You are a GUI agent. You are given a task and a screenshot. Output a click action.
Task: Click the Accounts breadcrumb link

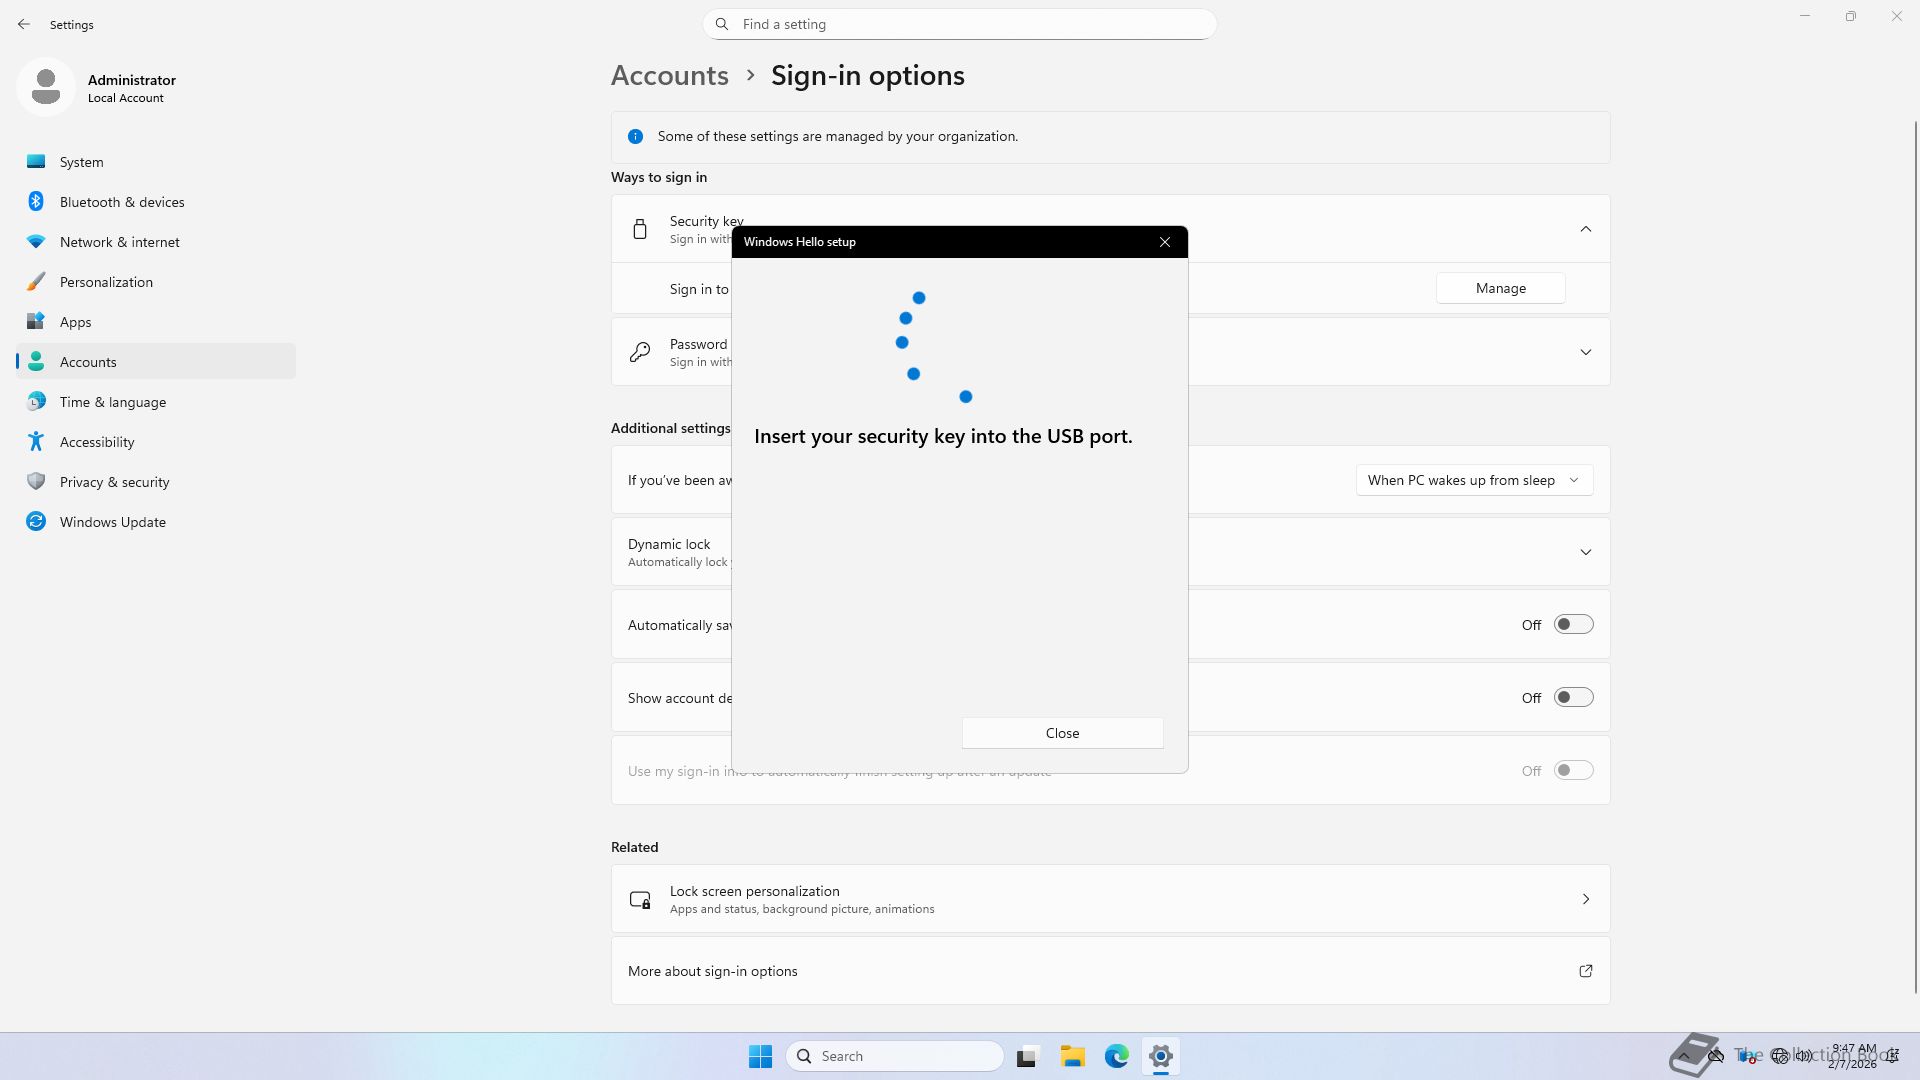(x=669, y=76)
